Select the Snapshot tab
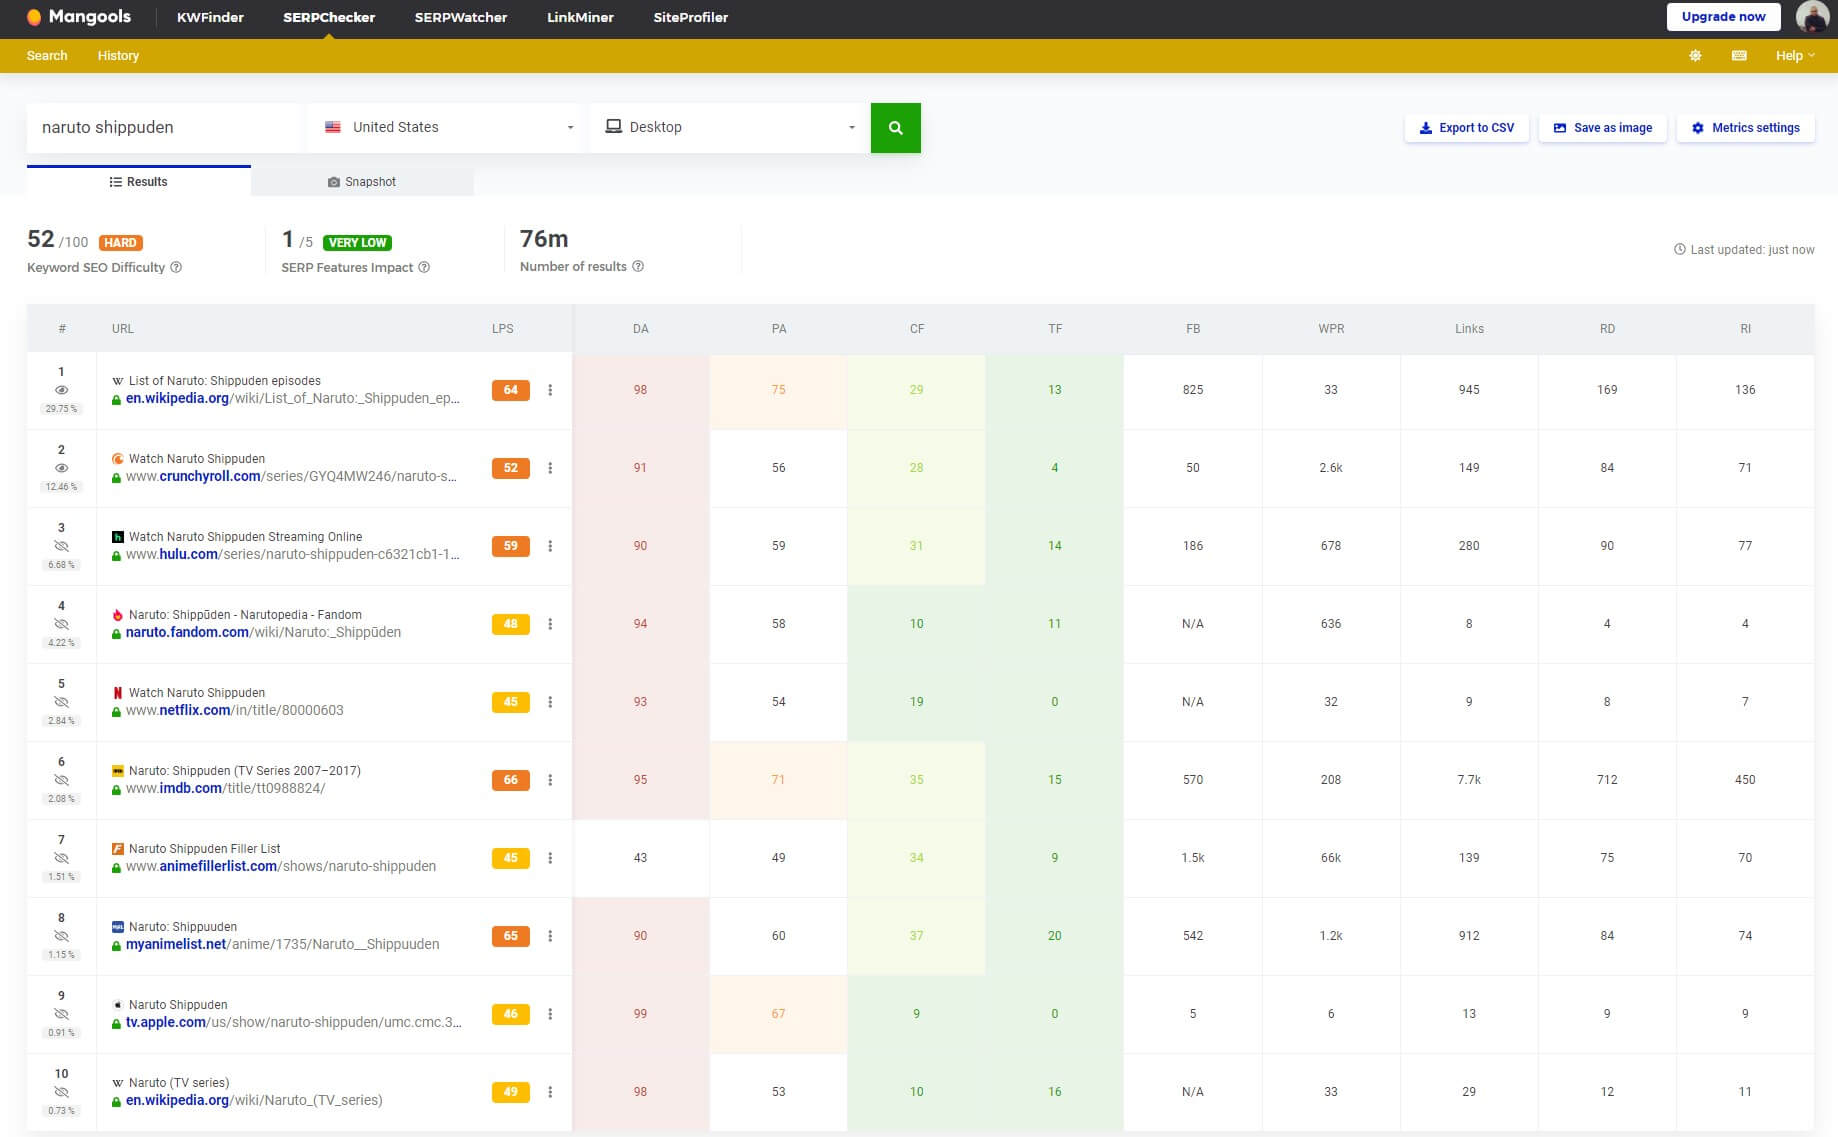This screenshot has height=1137, width=1838. point(362,181)
